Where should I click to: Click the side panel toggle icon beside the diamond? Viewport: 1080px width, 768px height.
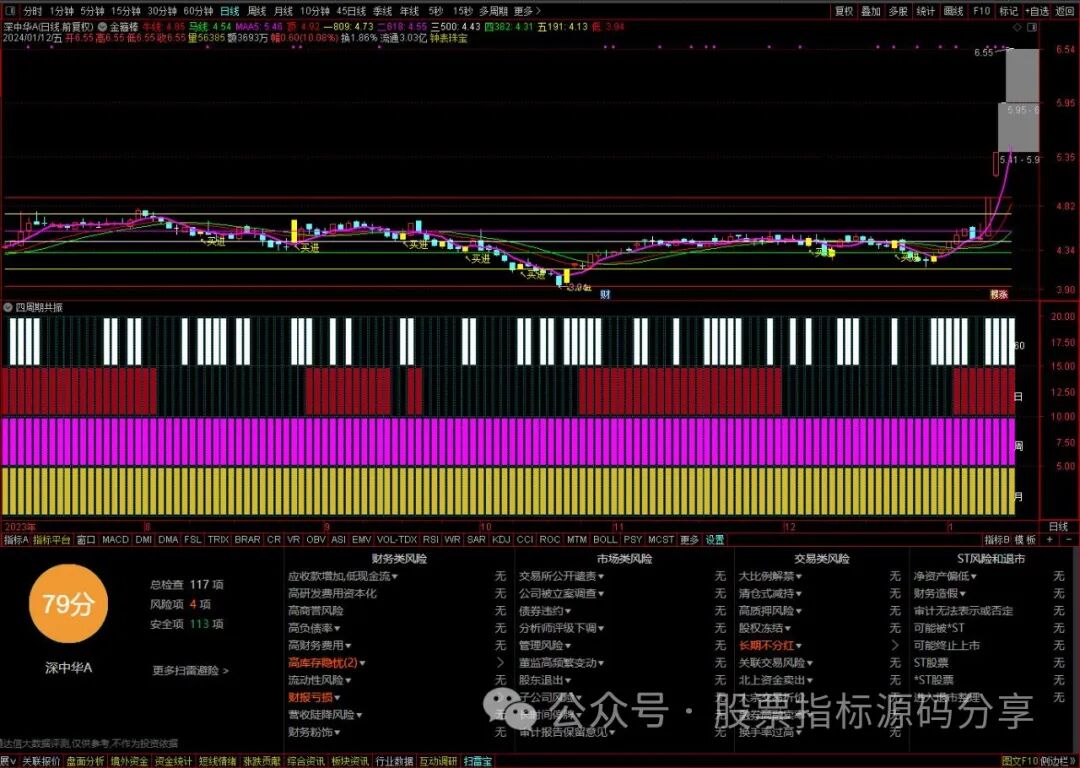[x=1032, y=28]
